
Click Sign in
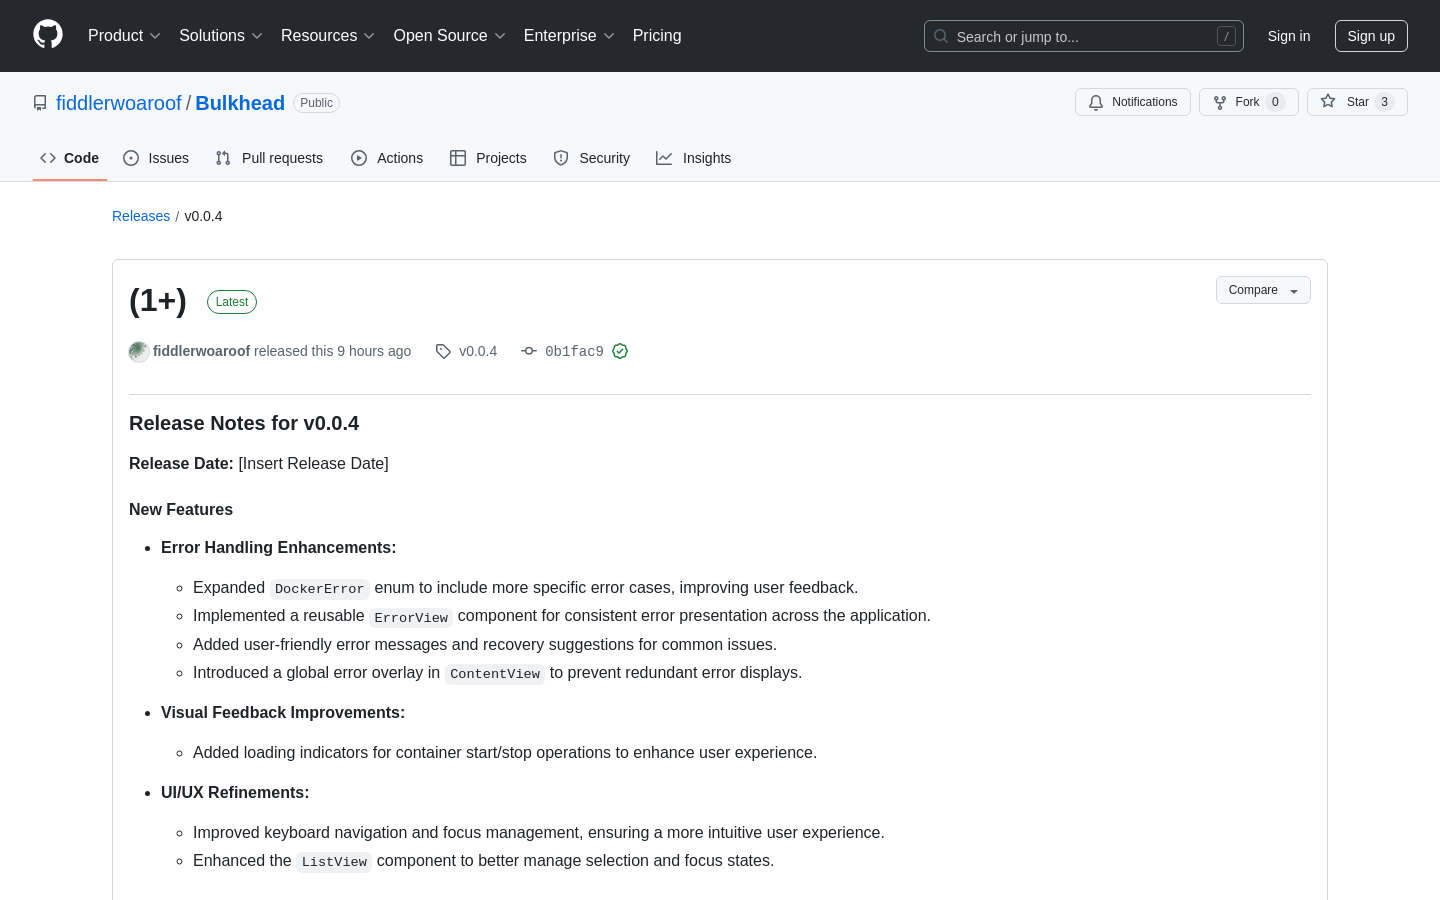click(x=1289, y=36)
